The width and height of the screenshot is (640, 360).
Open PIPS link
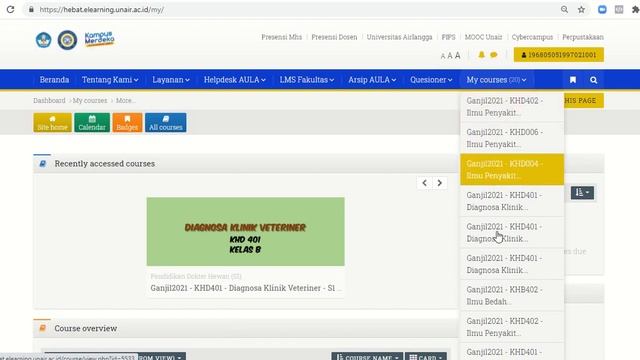coord(448,37)
